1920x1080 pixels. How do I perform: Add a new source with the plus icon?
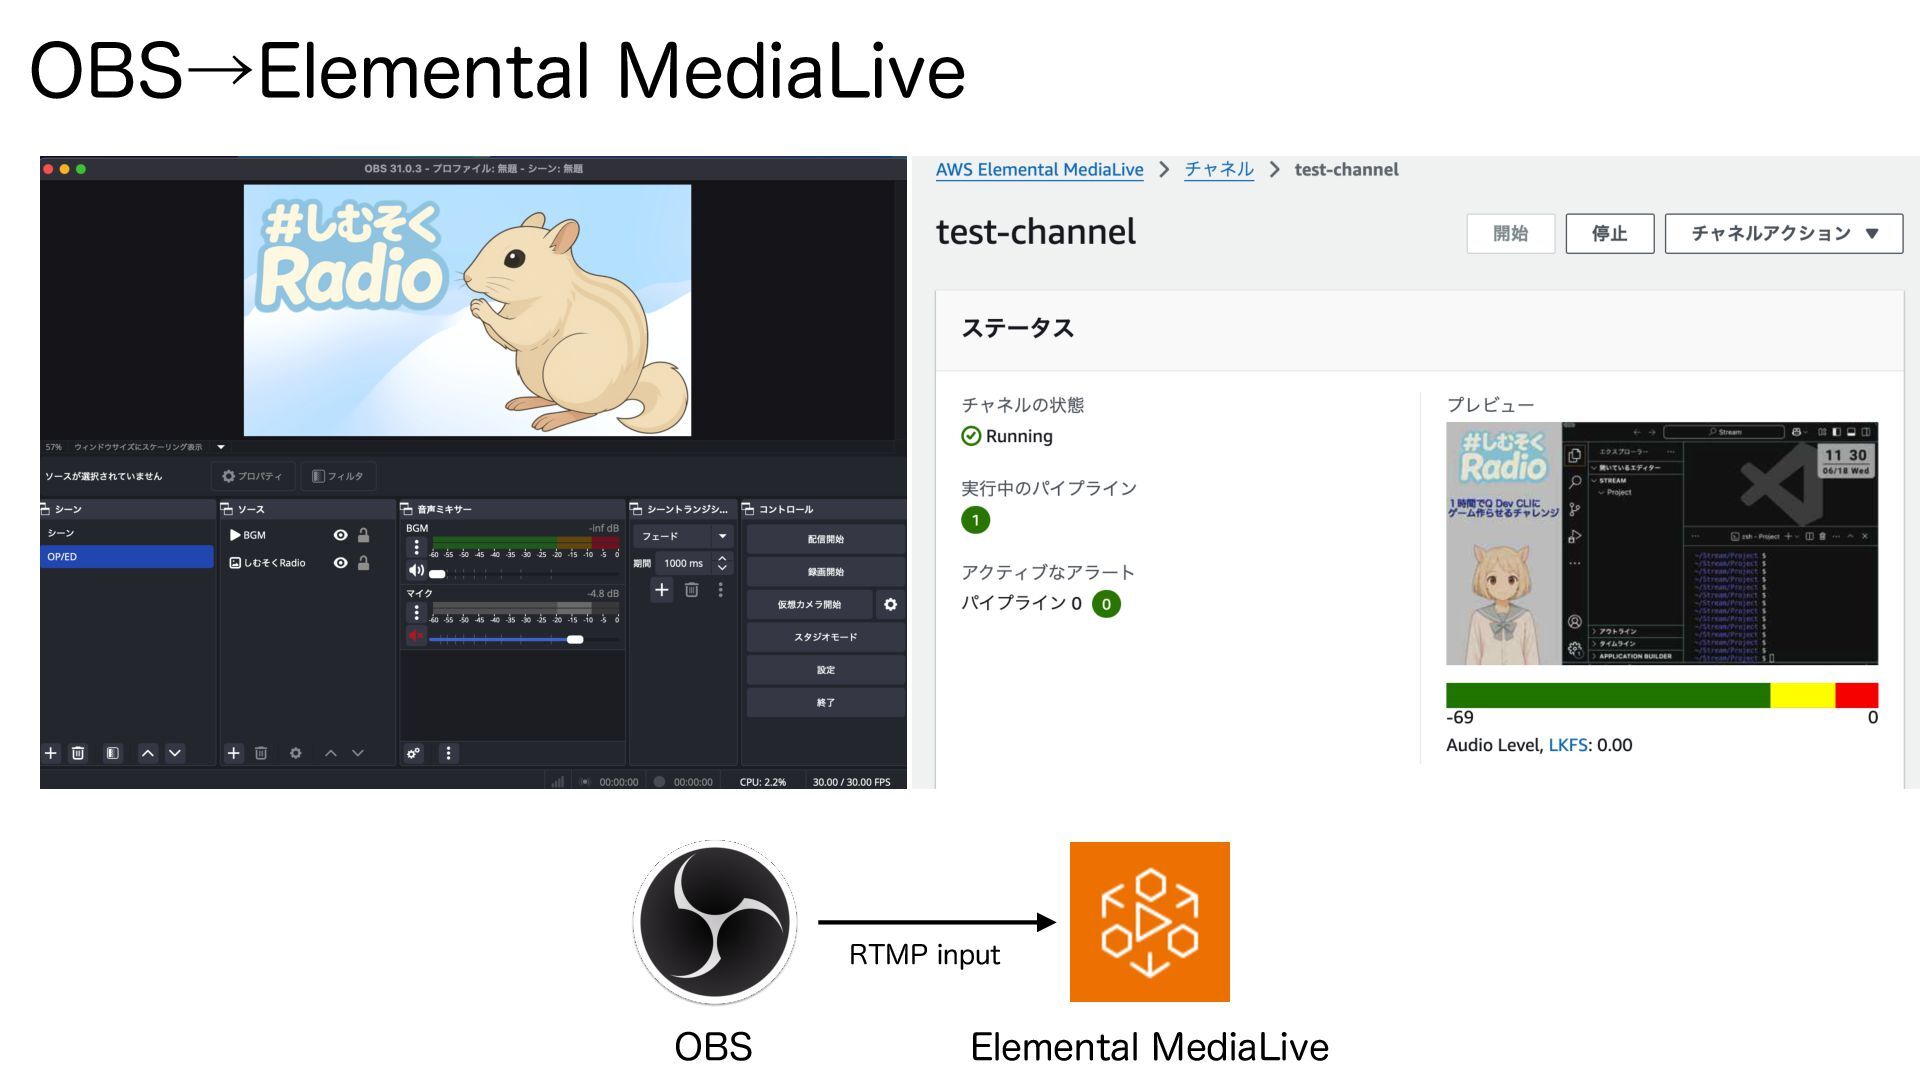(234, 753)
